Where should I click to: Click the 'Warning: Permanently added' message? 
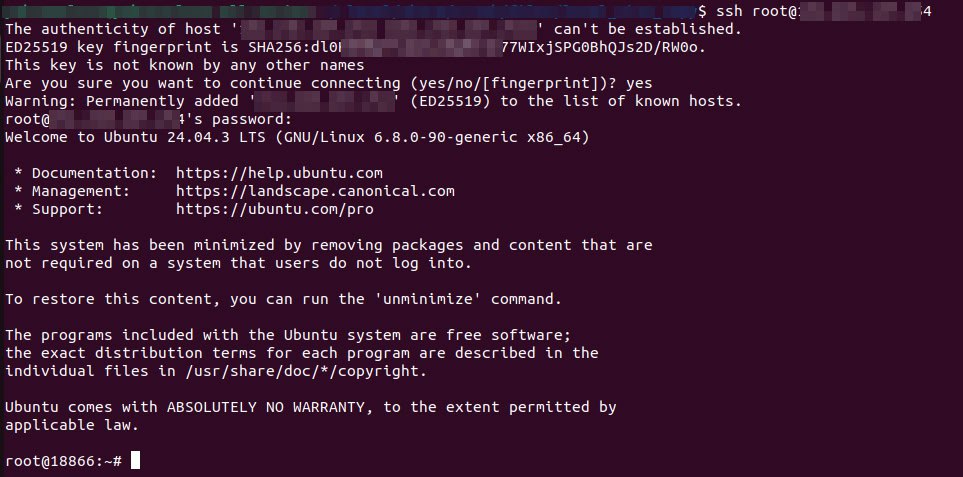(120, 101)
